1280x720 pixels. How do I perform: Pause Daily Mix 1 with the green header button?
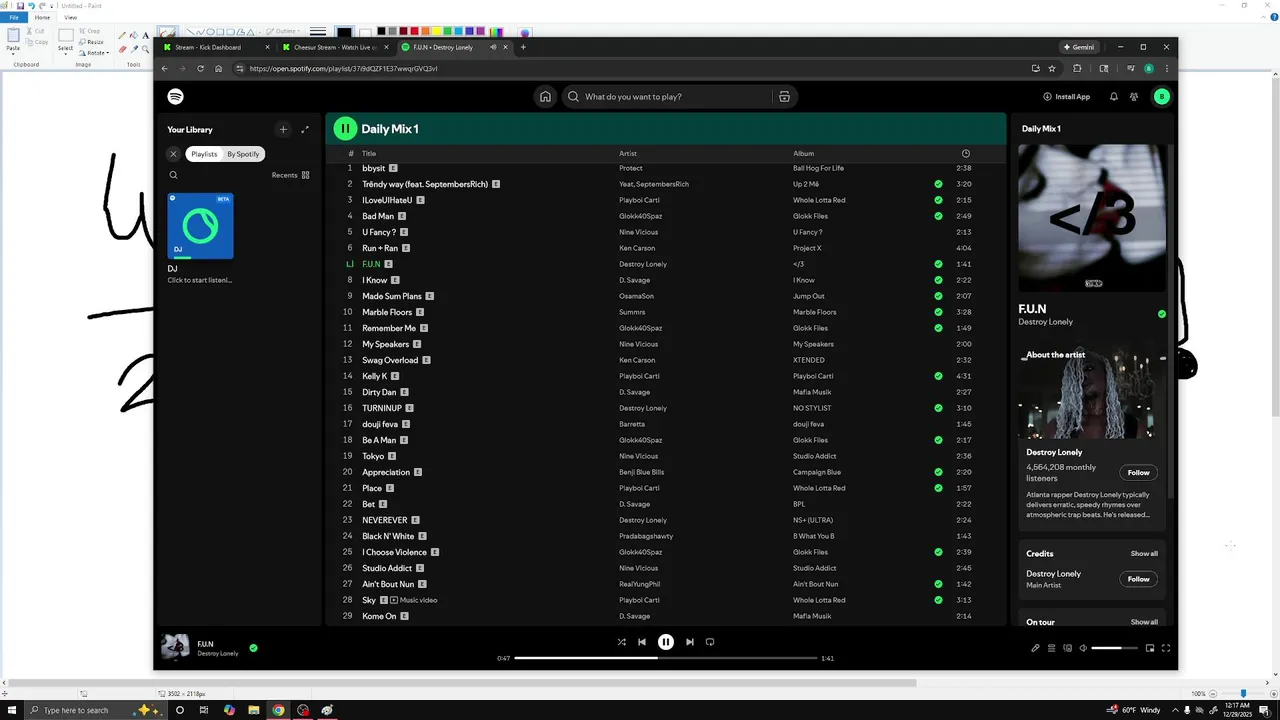point(345,128)
